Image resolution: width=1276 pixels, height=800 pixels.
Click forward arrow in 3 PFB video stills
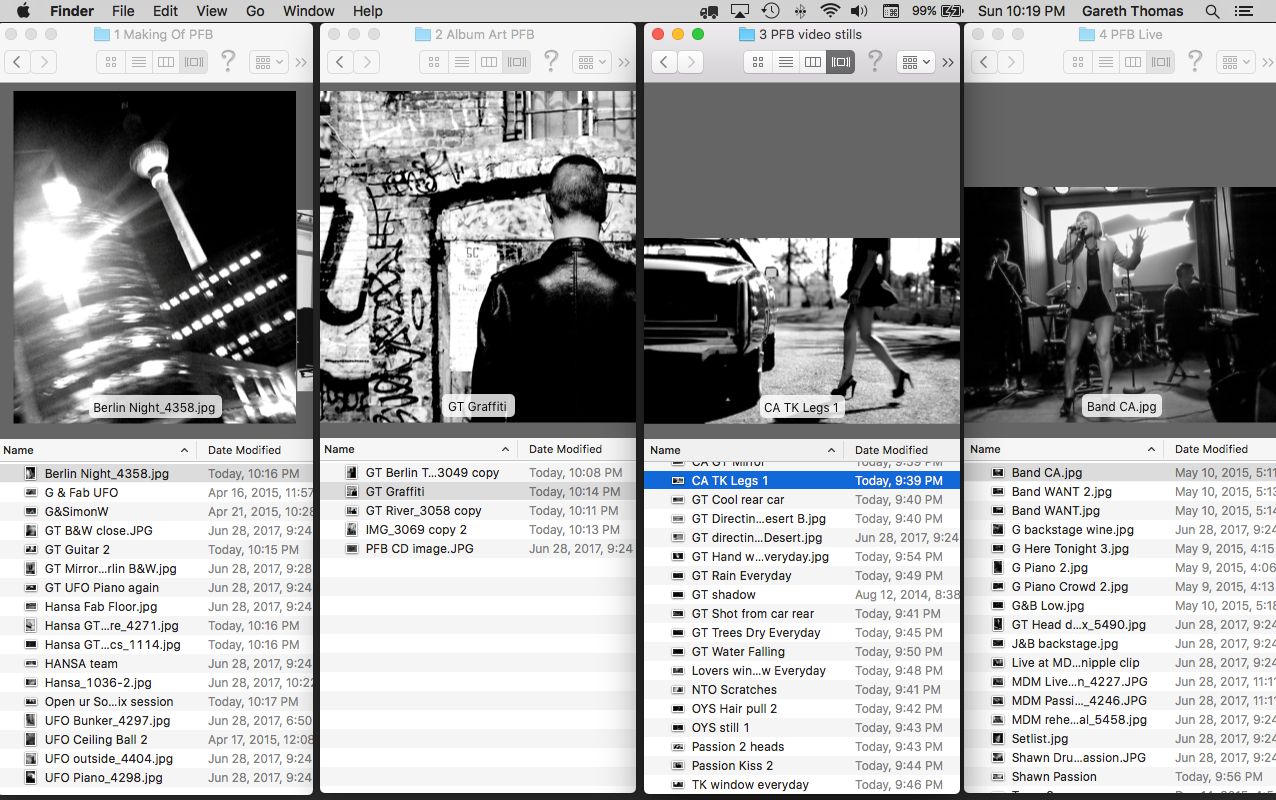[690, 62]
